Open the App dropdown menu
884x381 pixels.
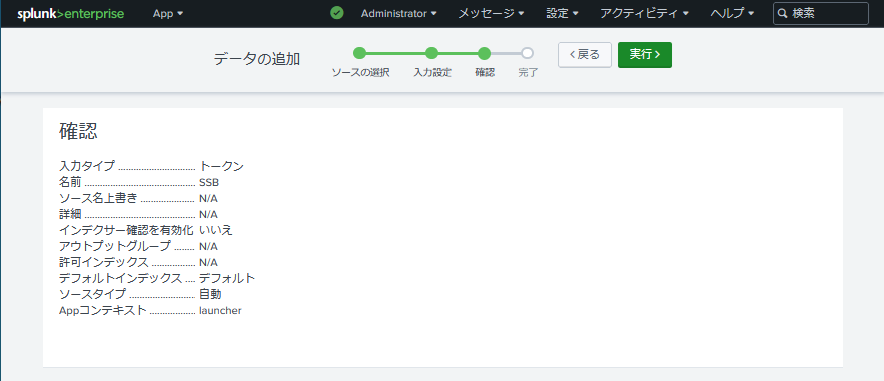click(168, 14)
